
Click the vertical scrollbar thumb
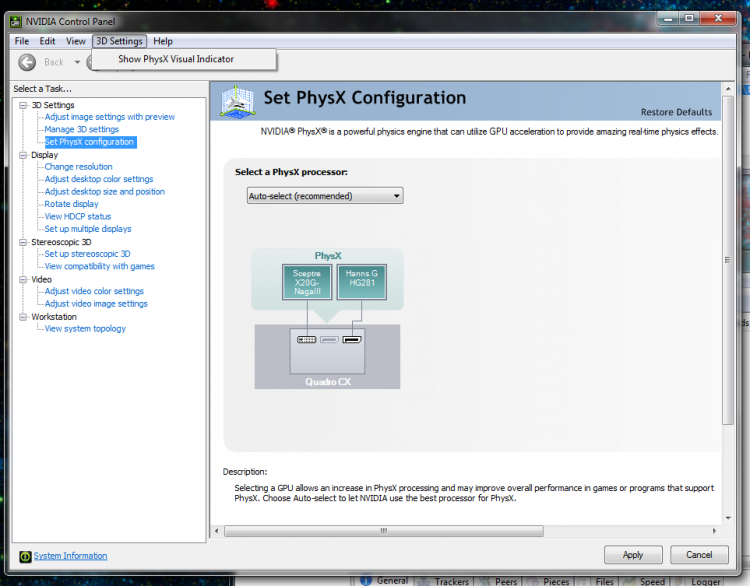tap(728, 260)
